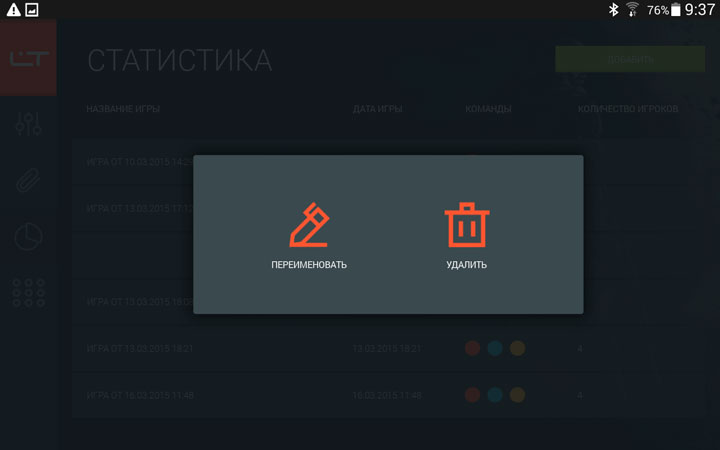This screenshot has width=720, height=450.
Task: Tap the LT logo in top-left corner
Action: tap(28, 58)
